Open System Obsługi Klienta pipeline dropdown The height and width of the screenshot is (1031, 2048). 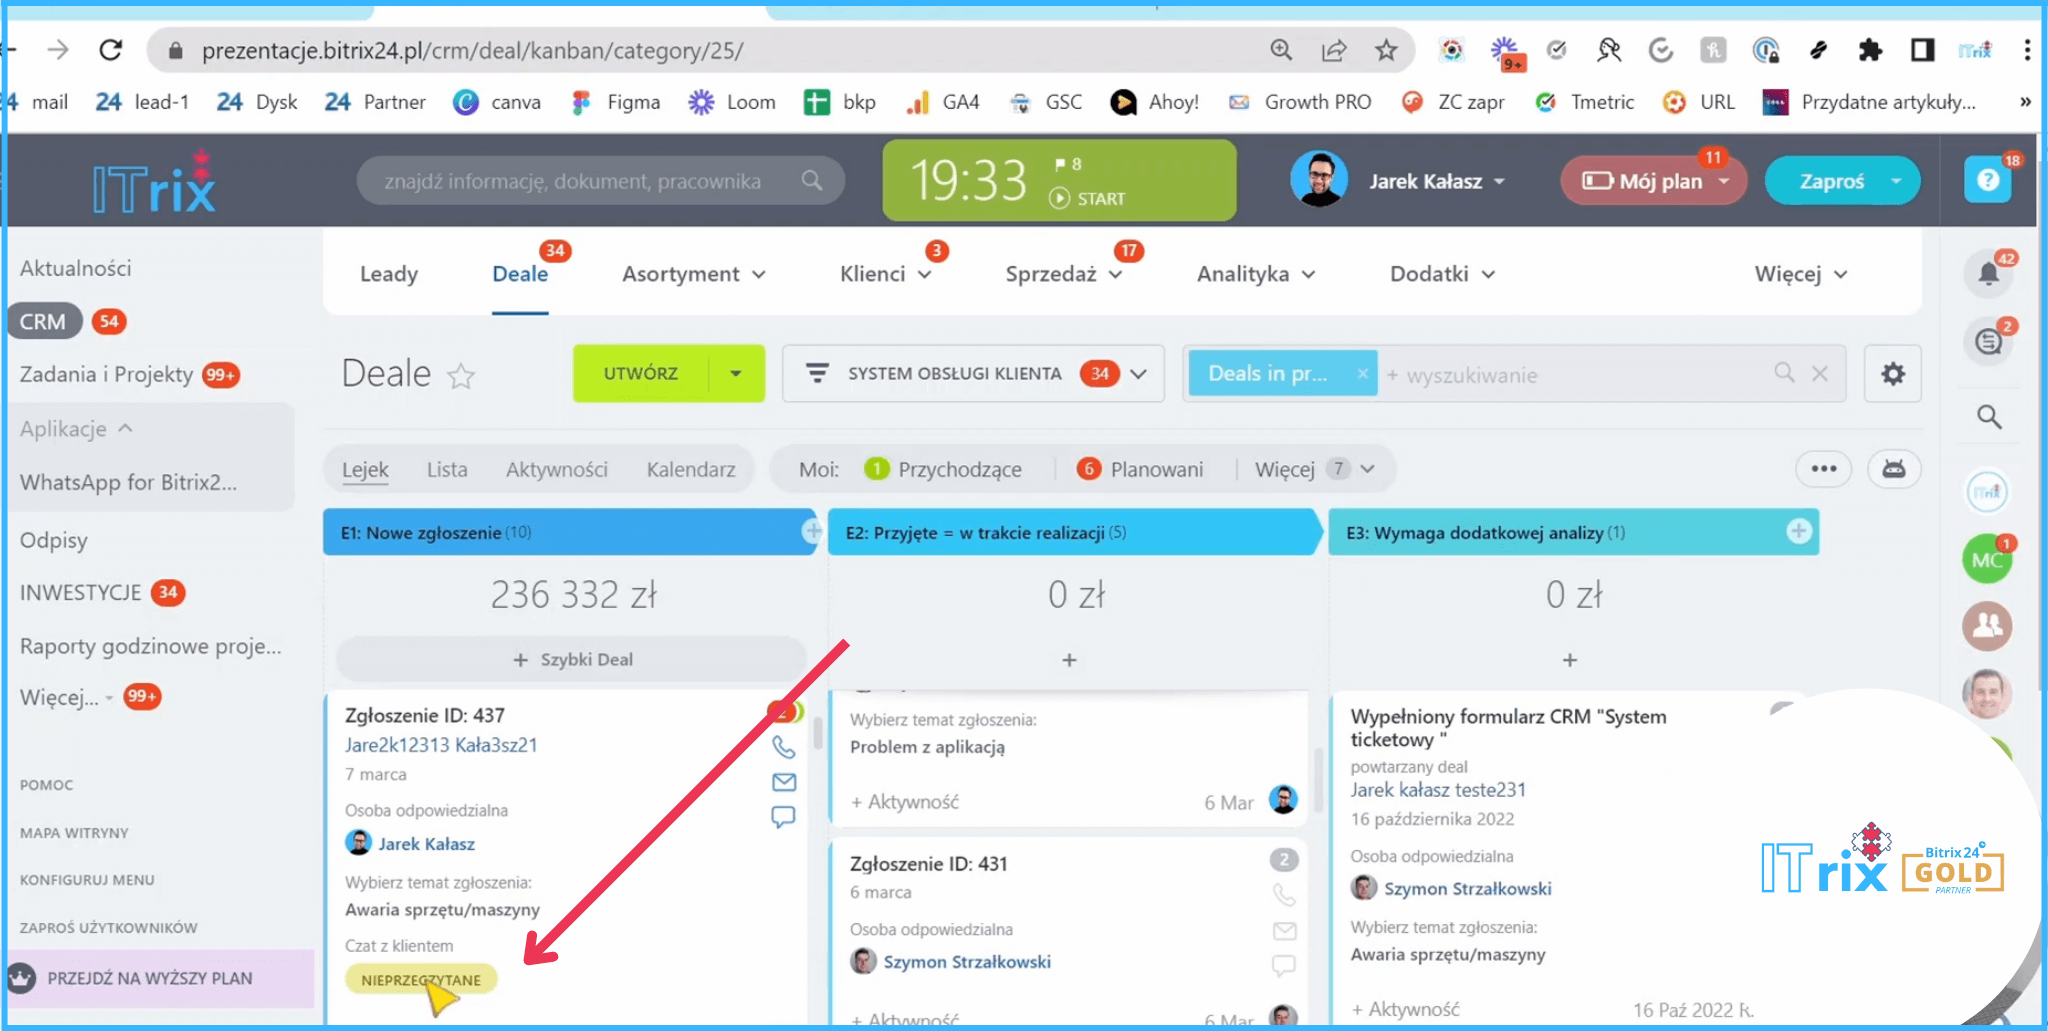1138,374
